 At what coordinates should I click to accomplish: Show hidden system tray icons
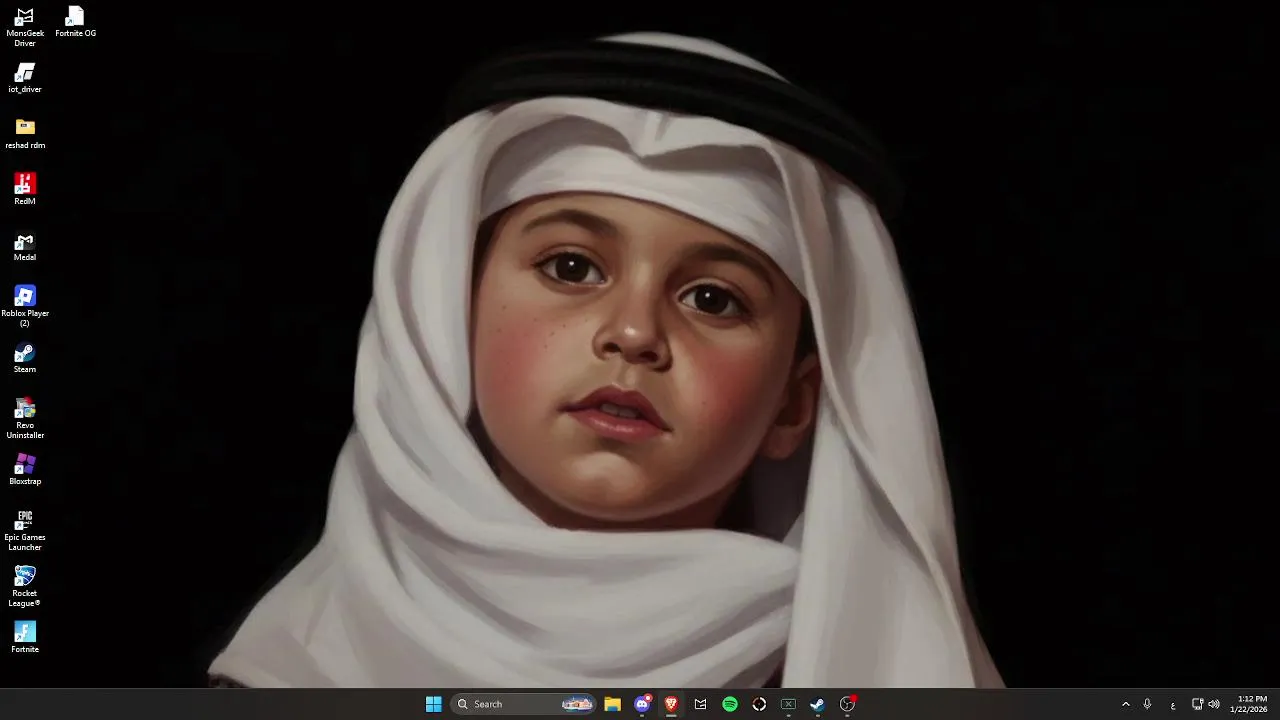pyautogui.click(x=1125, y=704)
